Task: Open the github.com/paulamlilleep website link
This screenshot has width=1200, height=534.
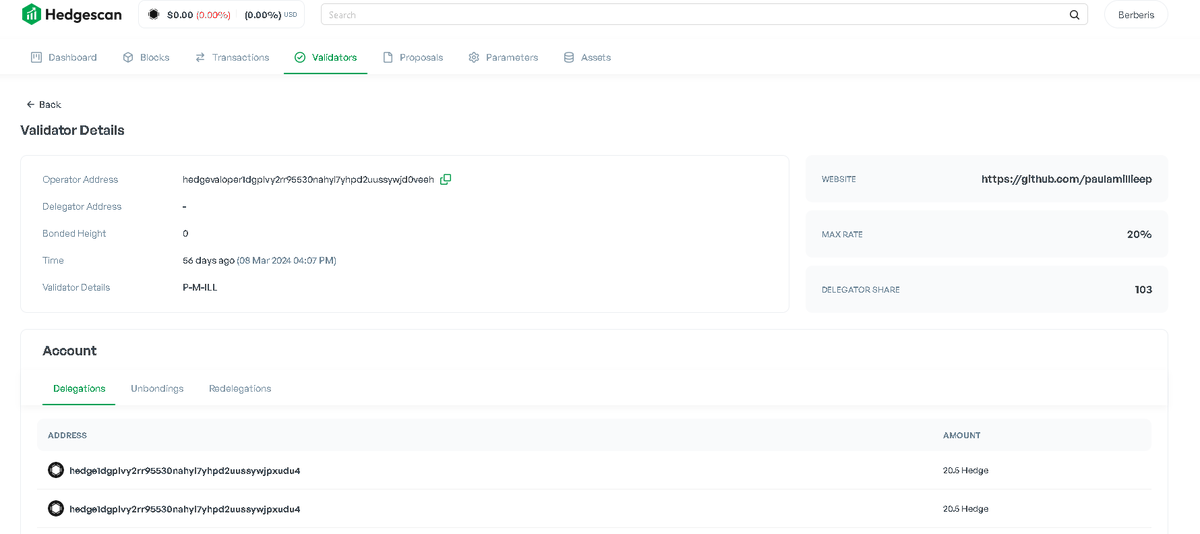Action: pos(1066,179)
